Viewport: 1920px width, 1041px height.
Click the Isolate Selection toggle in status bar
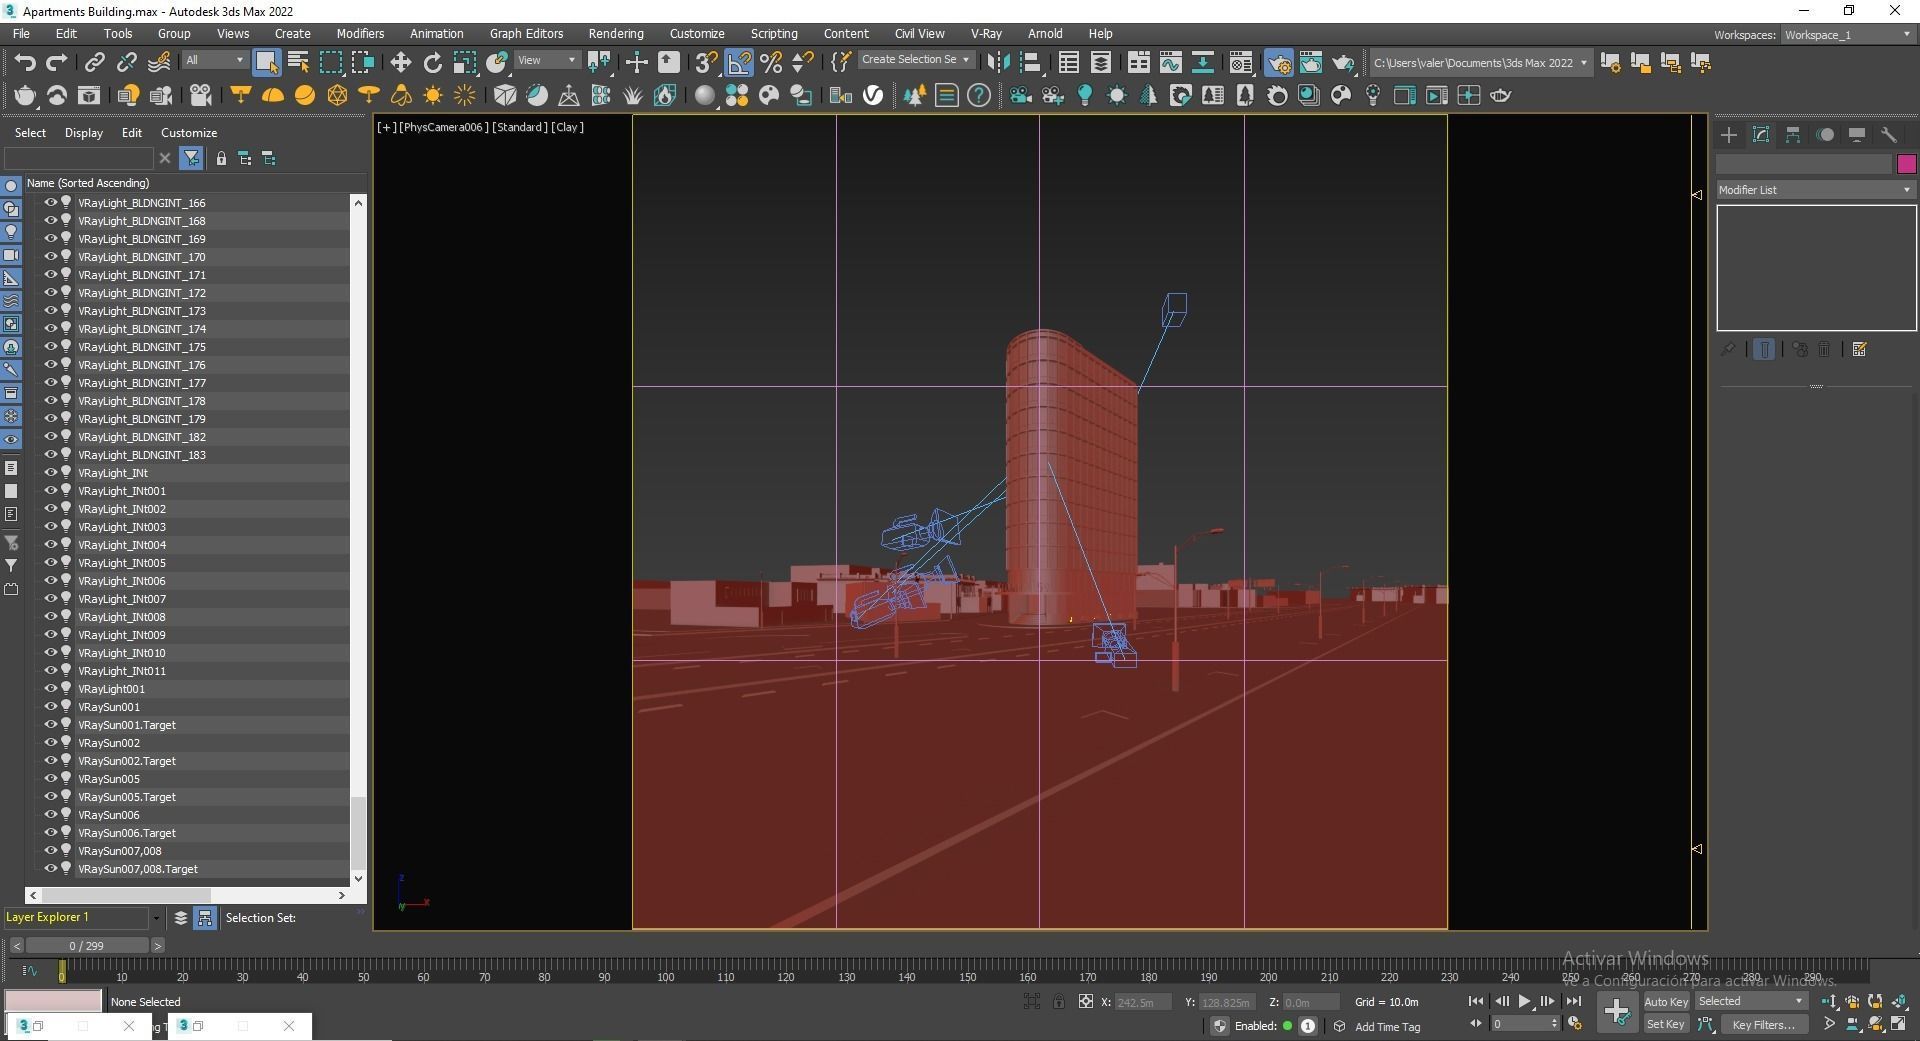pos(1032,1001)
